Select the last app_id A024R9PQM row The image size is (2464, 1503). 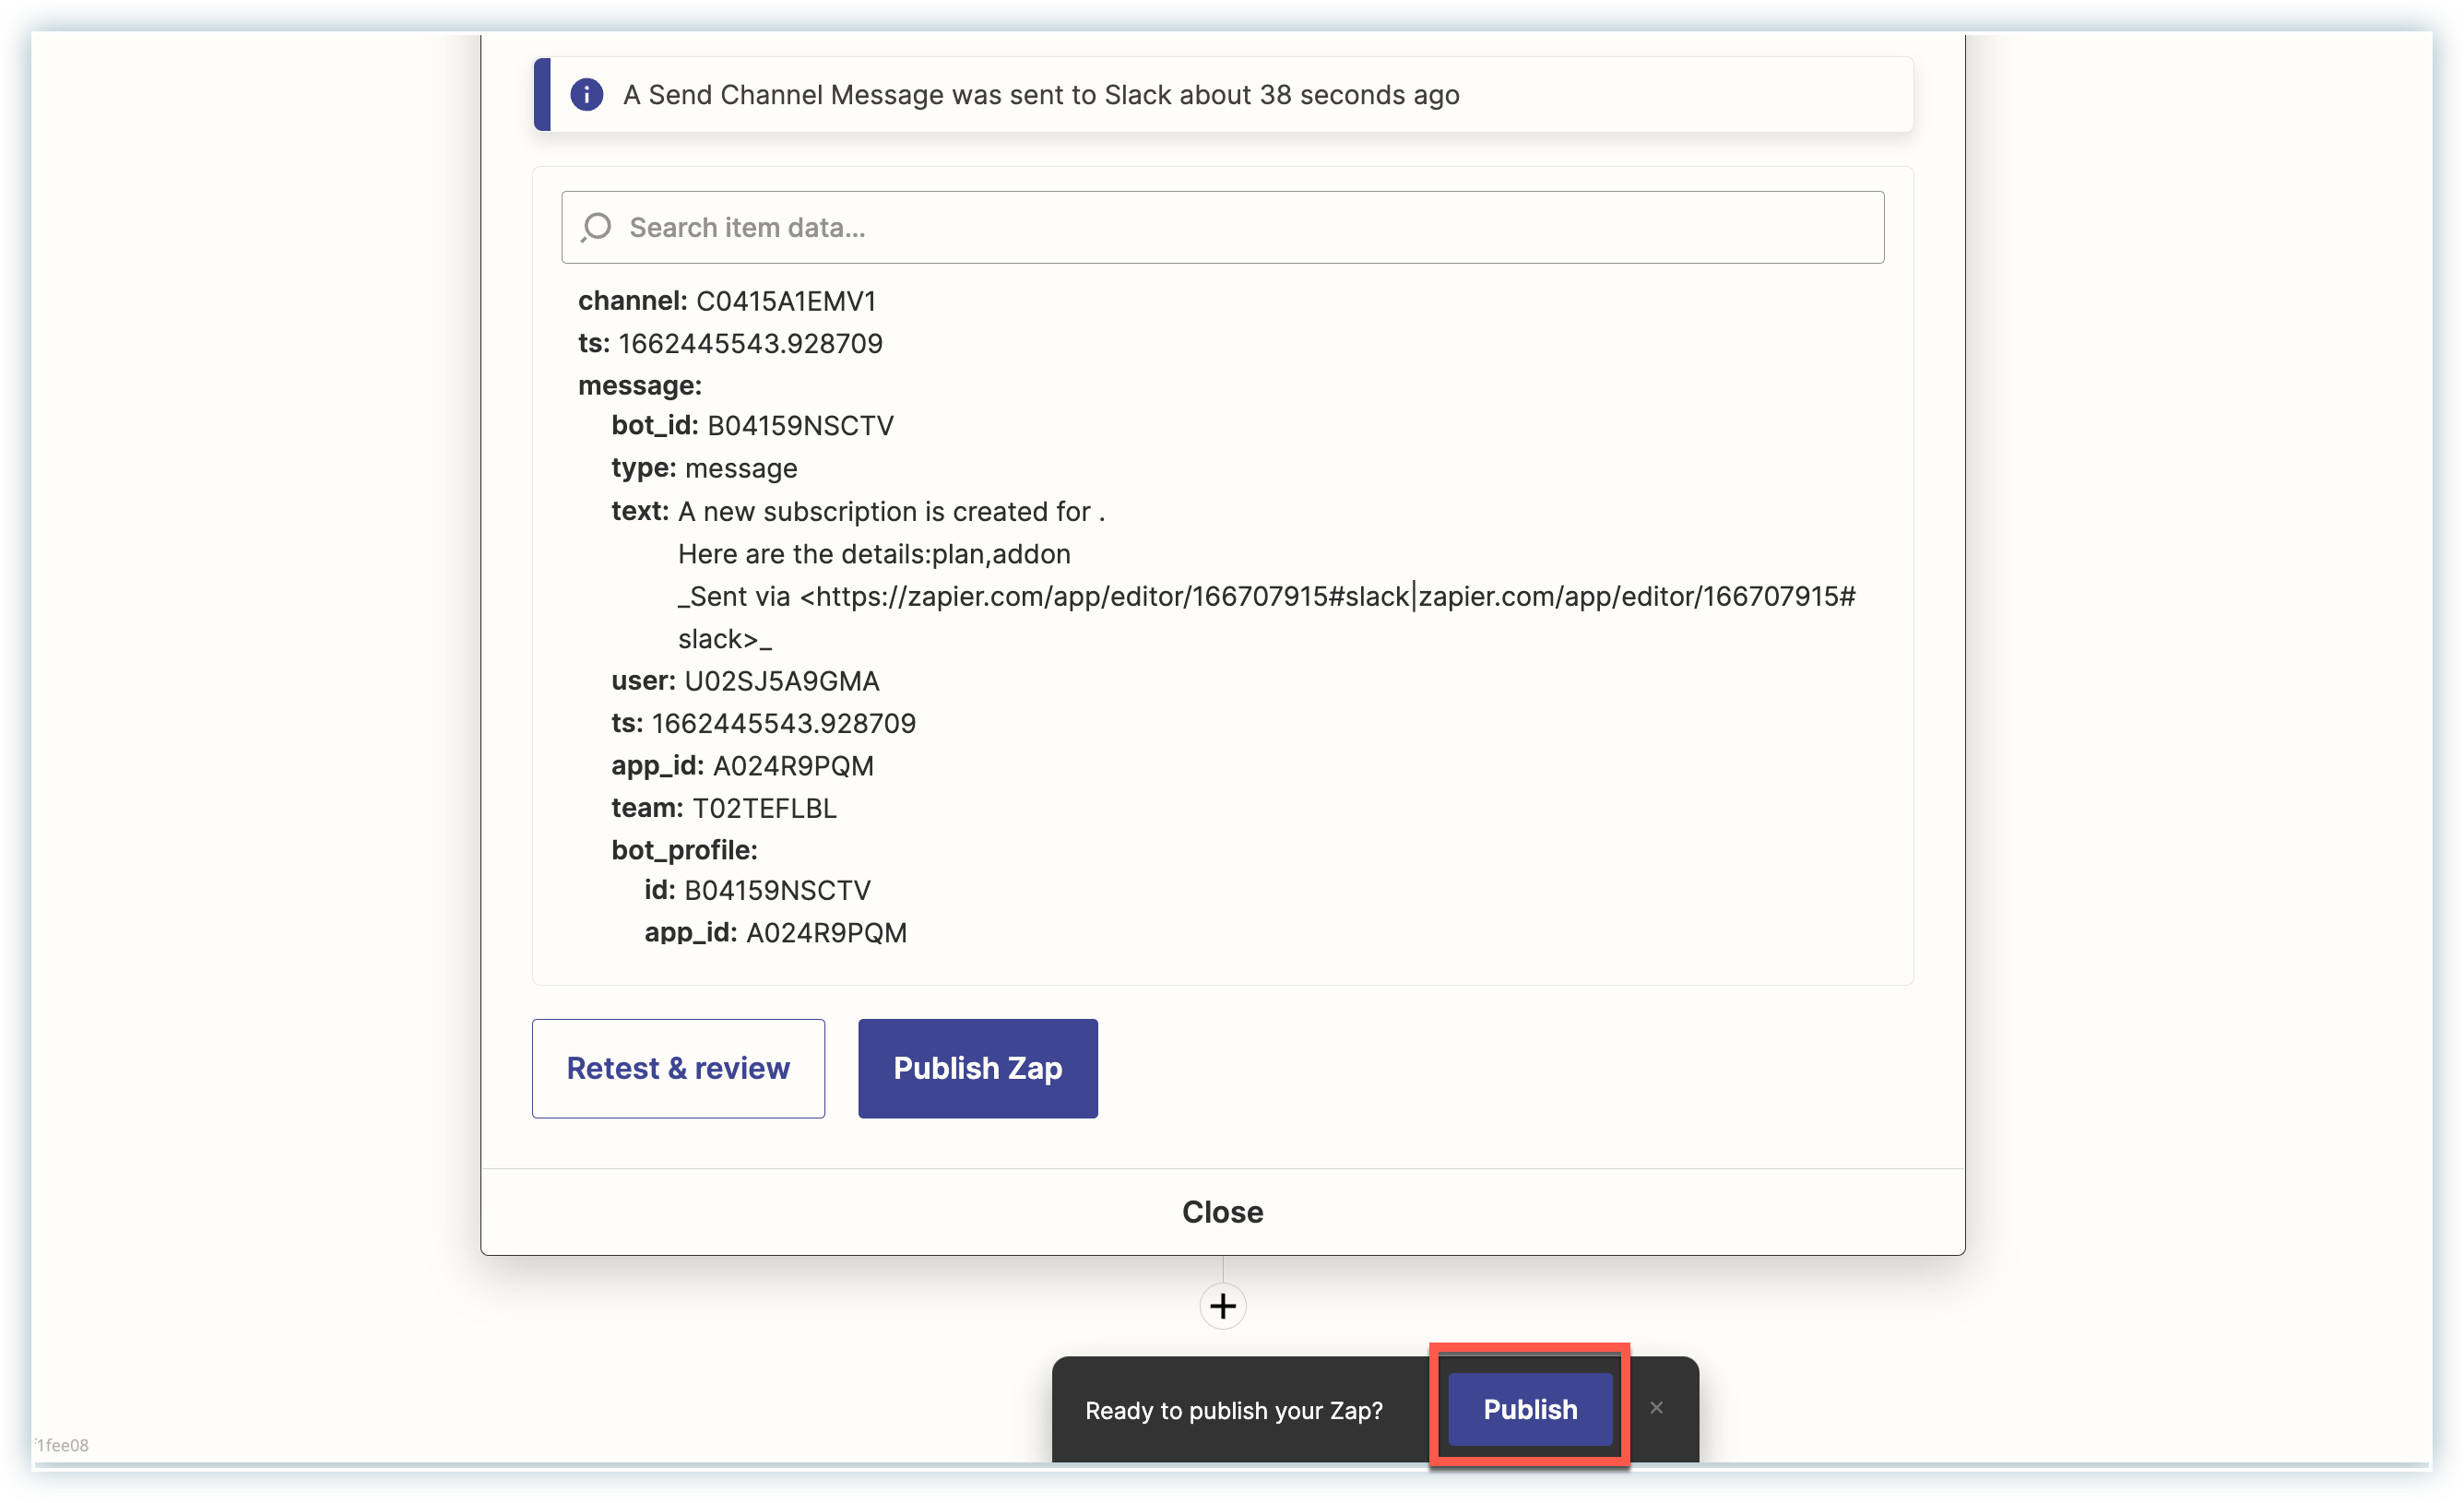775,933
